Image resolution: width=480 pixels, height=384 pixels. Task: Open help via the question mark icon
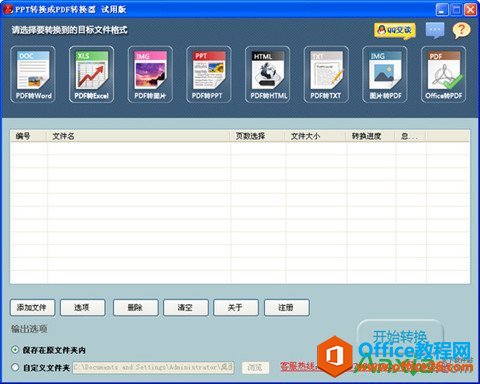click(461, 30)
